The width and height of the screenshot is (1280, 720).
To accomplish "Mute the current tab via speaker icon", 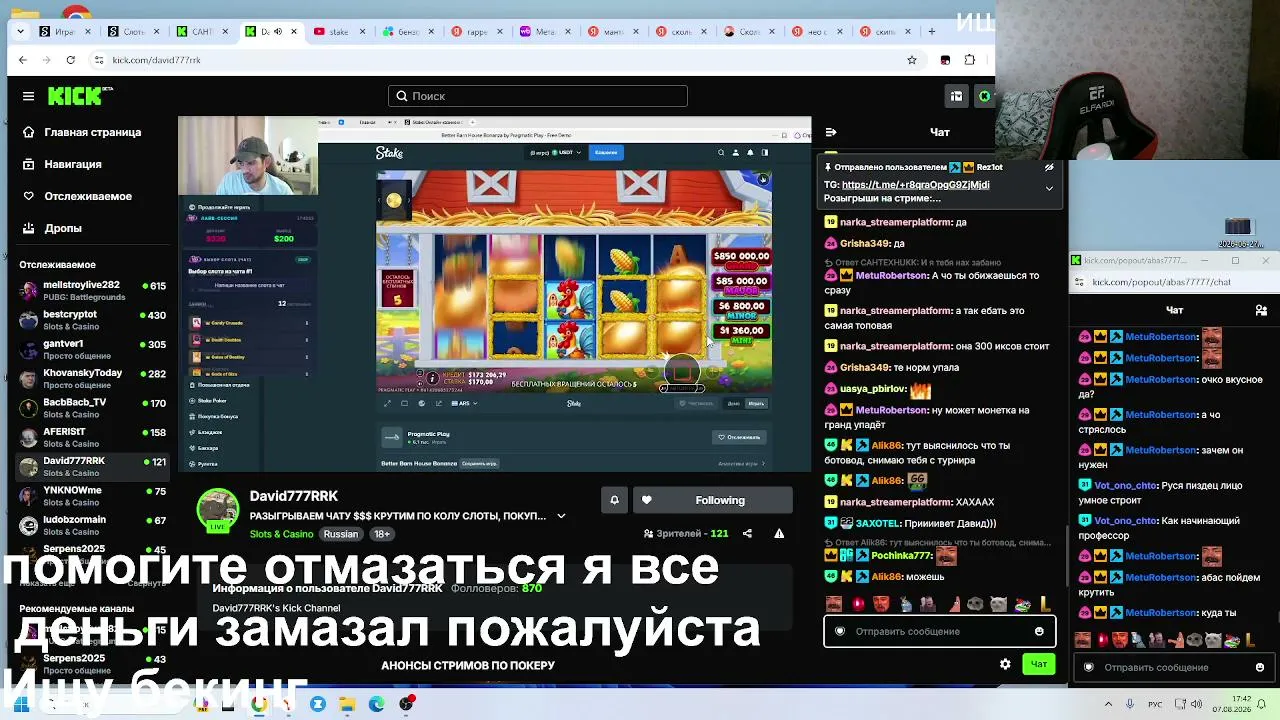I will pos(278,32).
